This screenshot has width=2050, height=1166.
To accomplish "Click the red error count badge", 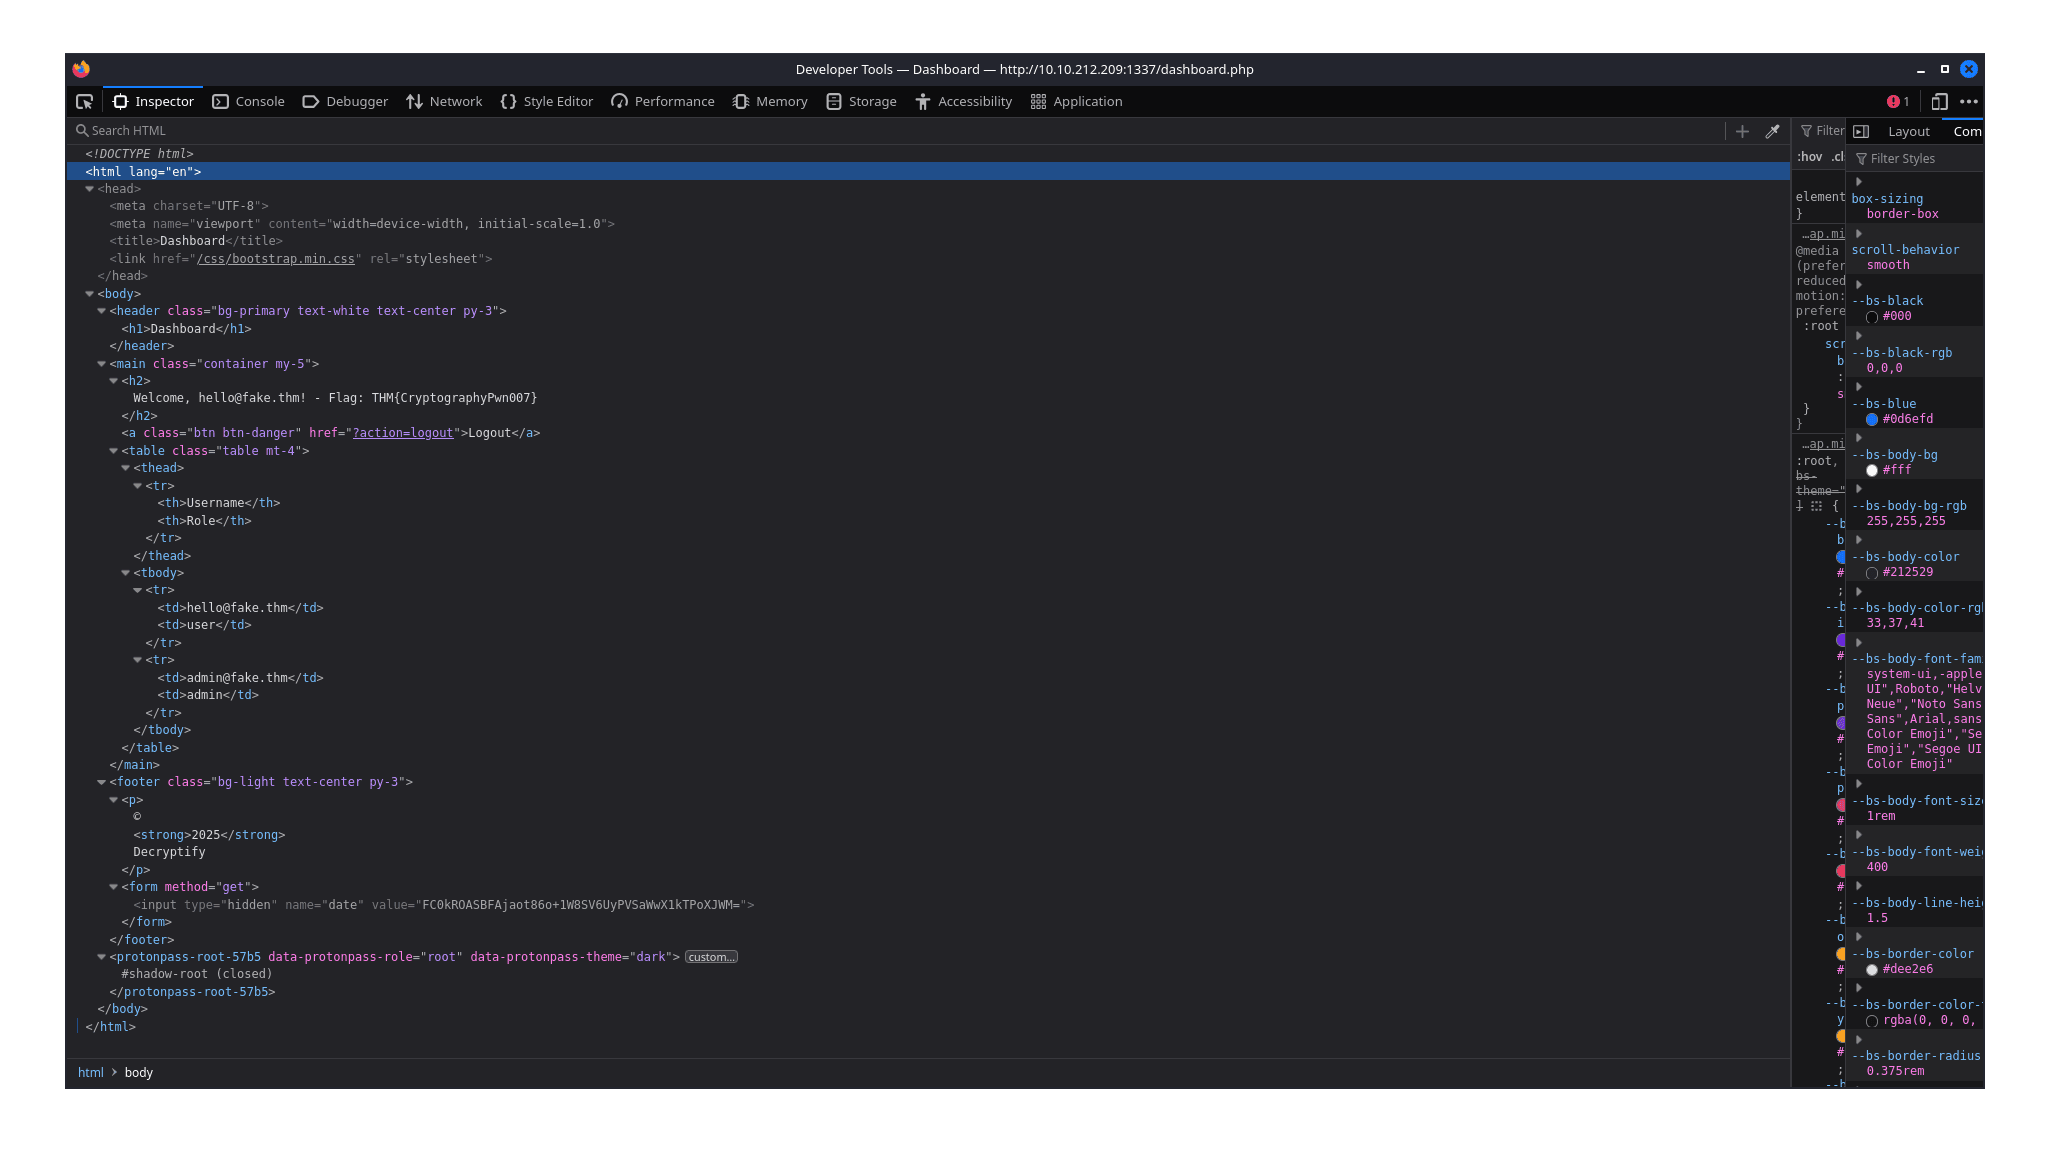I will tap(1897, 102).
